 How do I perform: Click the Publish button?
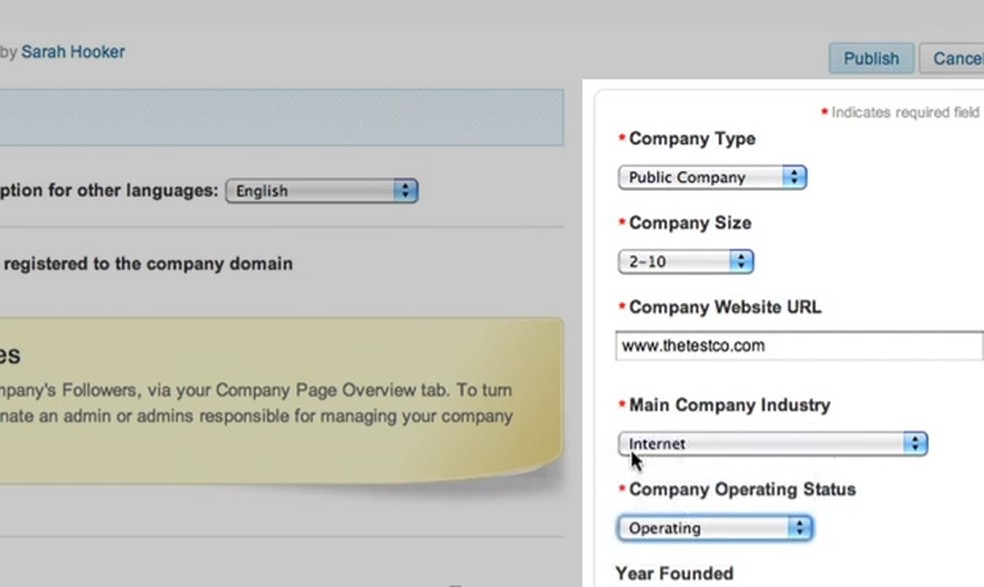[x=871, y=58]
